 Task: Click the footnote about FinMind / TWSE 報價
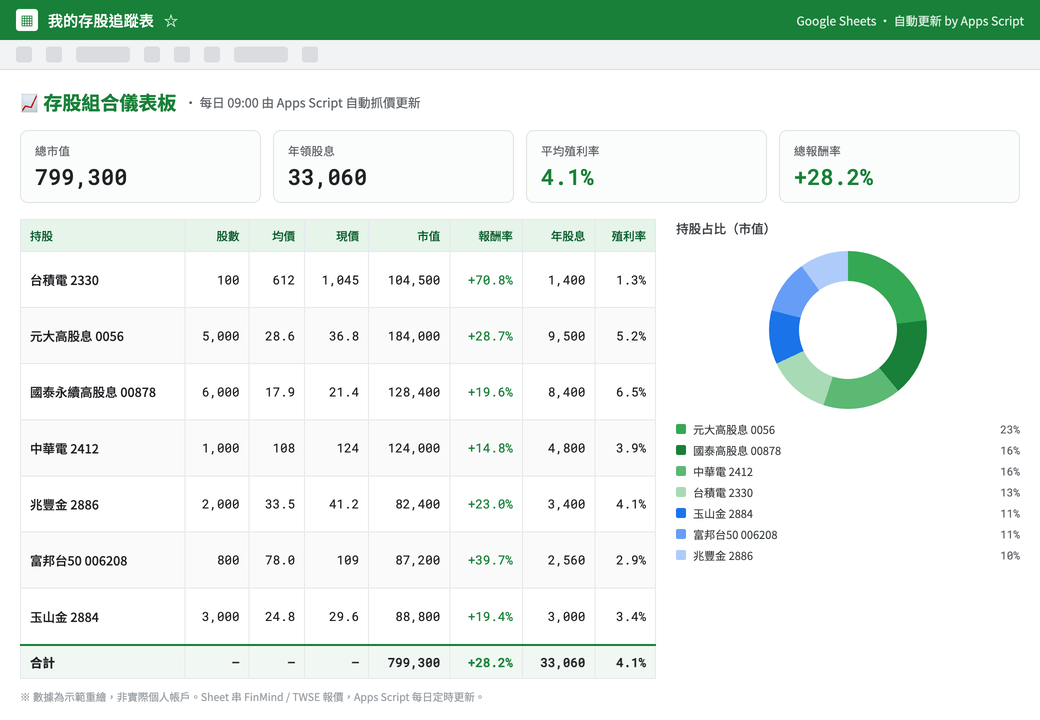(251, 697)
